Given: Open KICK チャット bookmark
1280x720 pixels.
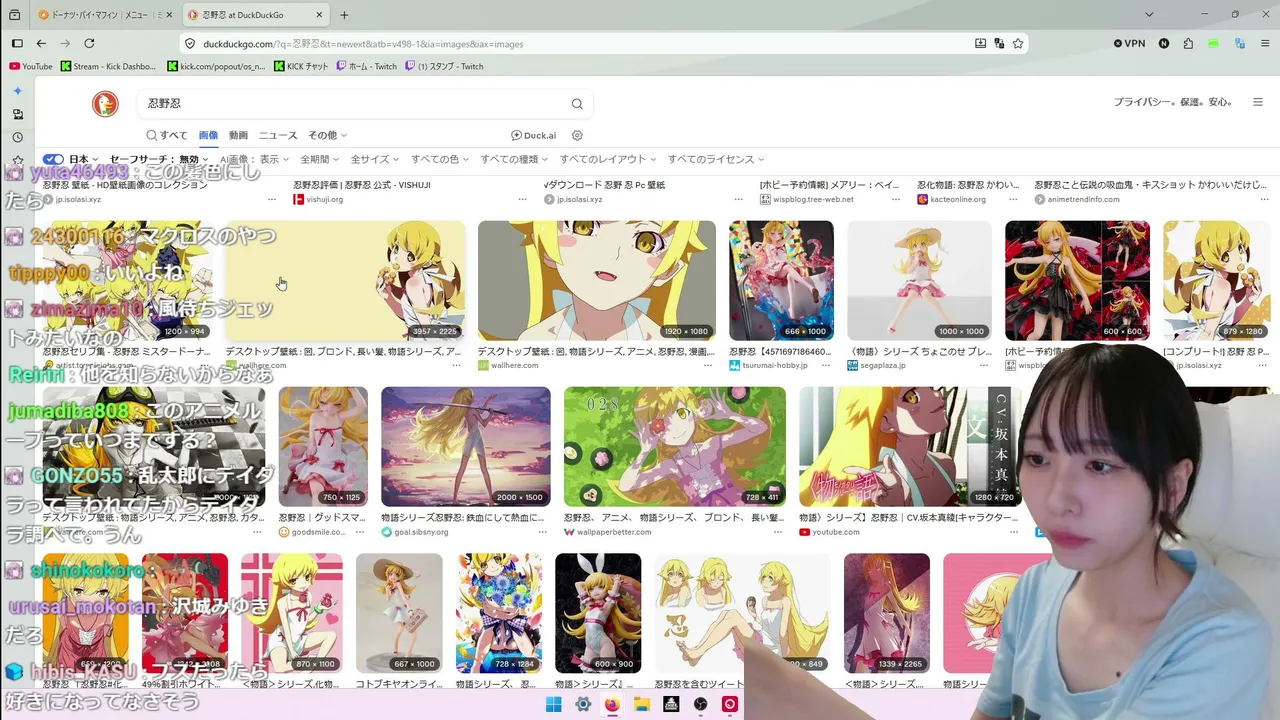Looking at the screenshot, I should click(301, 67).
